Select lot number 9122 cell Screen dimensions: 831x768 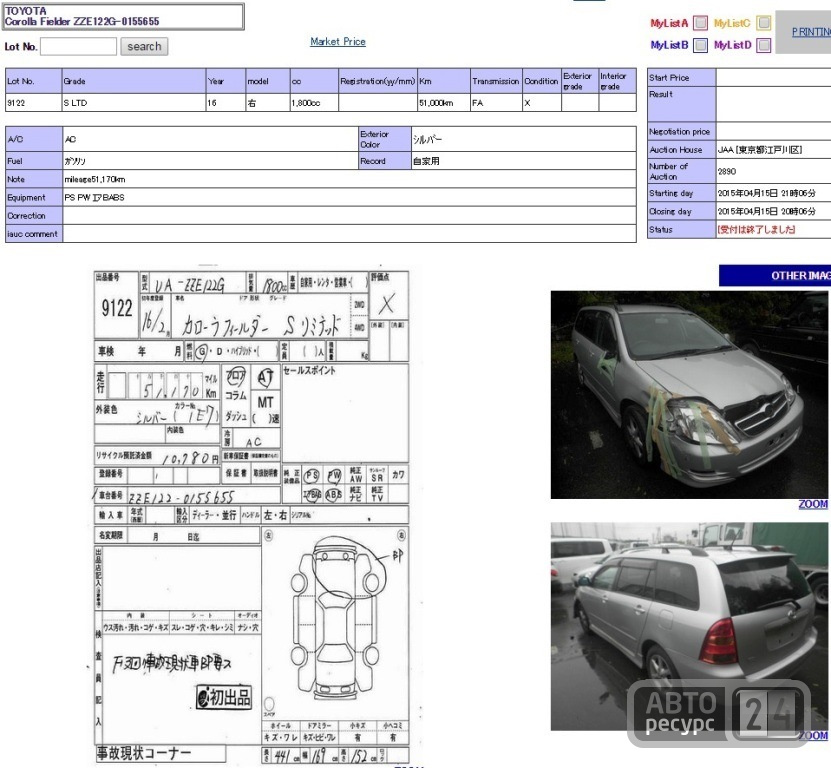tap(33, 103)
